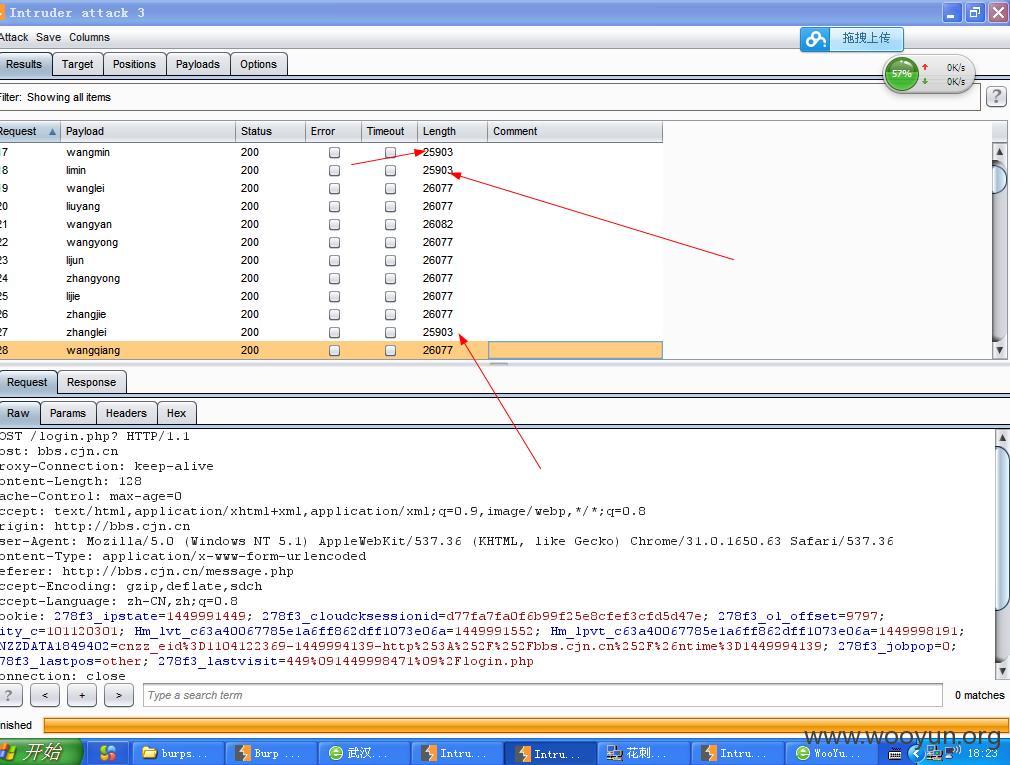Expand hidden tray icons arrow
The height and width of the screenshot is (765, 1010).
click(915, 753)
